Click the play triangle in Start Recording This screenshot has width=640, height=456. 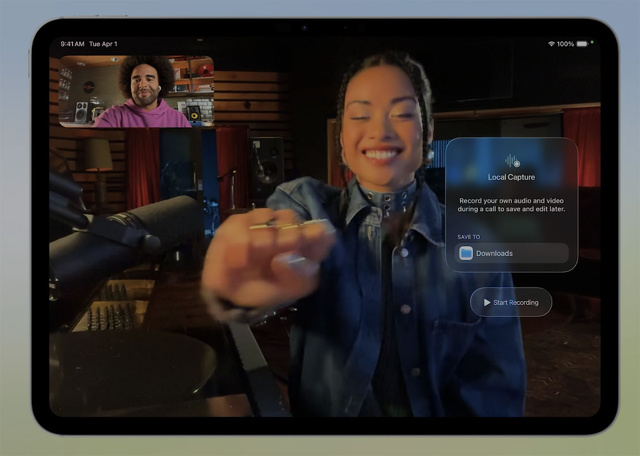coord(487,302)
